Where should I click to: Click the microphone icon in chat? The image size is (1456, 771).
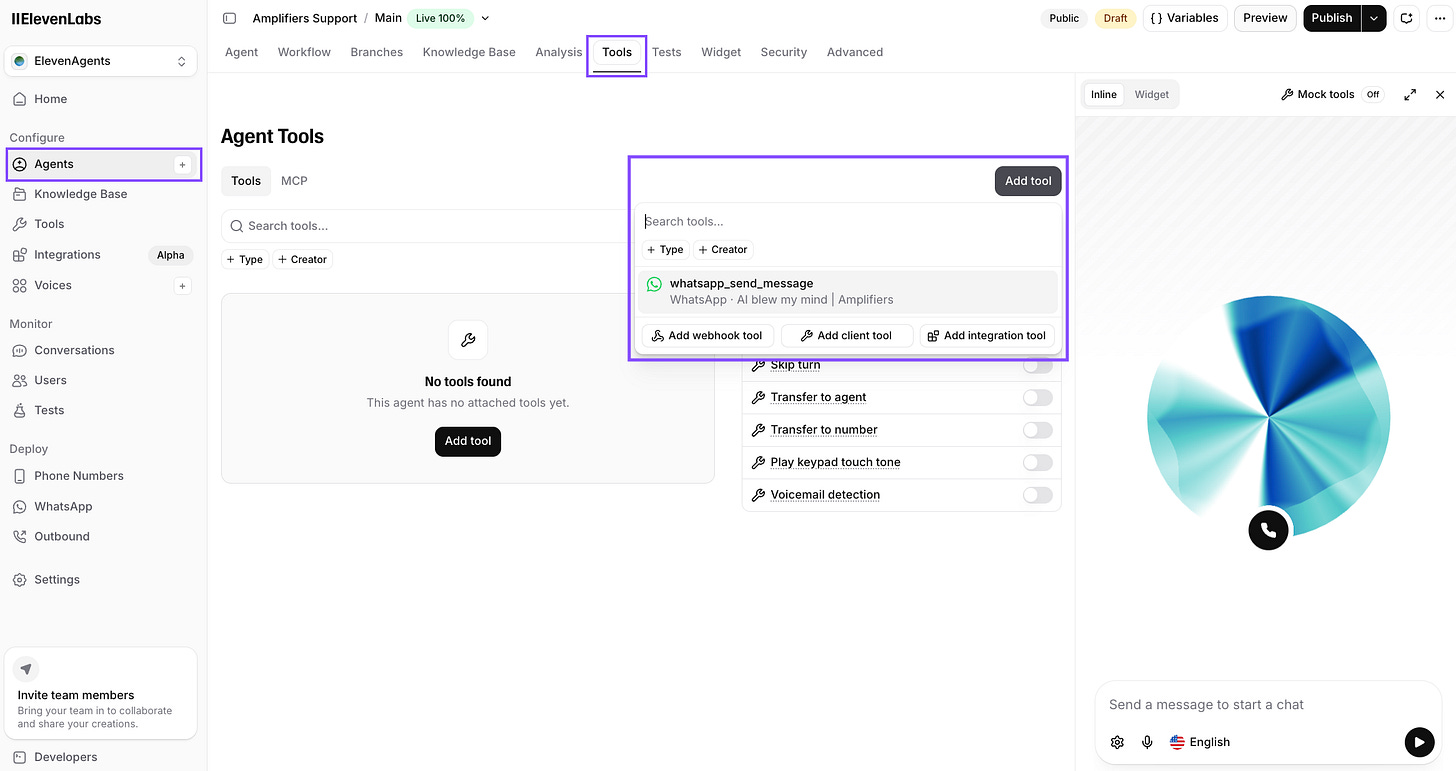click(1147, 742)
